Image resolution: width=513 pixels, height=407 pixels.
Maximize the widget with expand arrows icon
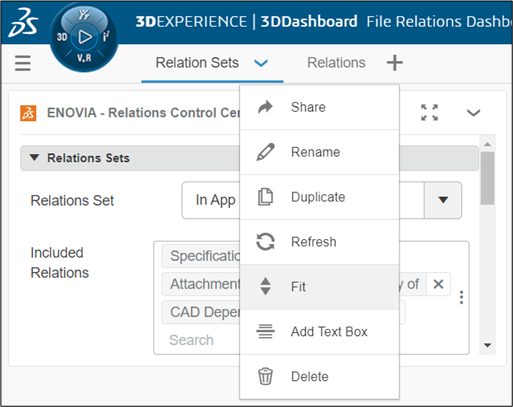tap(429, 112)
